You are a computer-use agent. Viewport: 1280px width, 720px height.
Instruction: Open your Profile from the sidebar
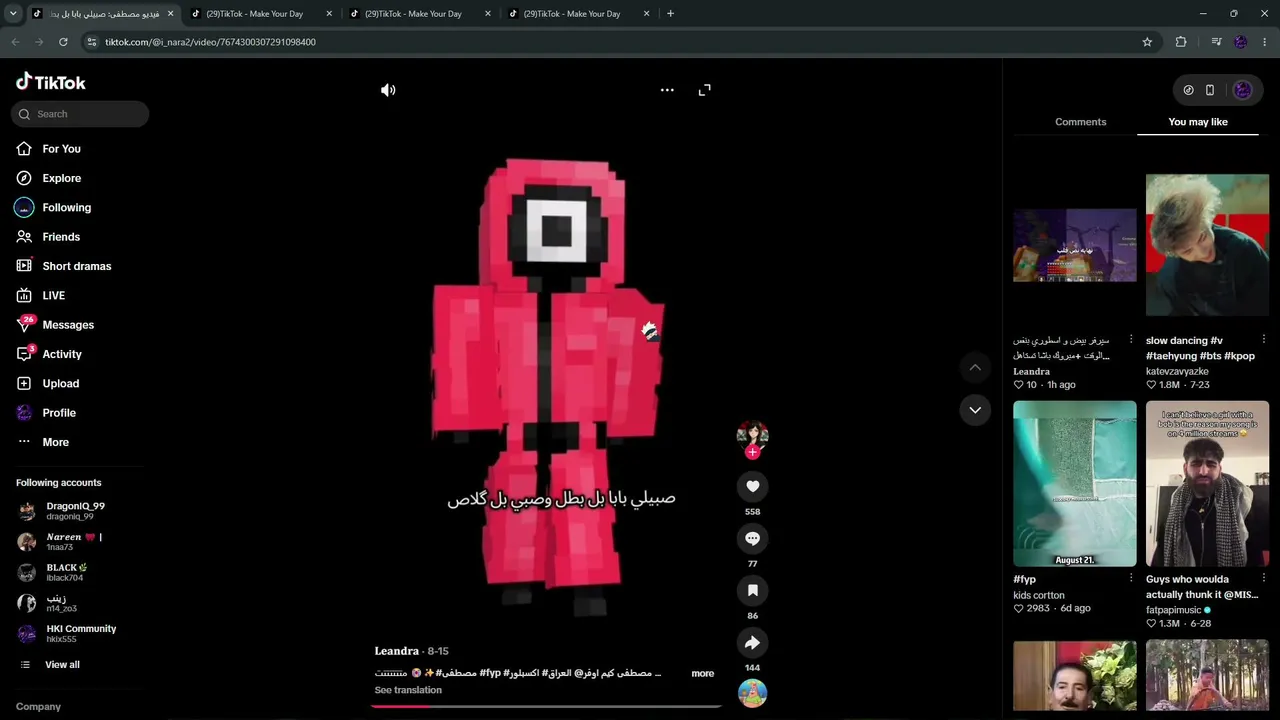point(59,413)
